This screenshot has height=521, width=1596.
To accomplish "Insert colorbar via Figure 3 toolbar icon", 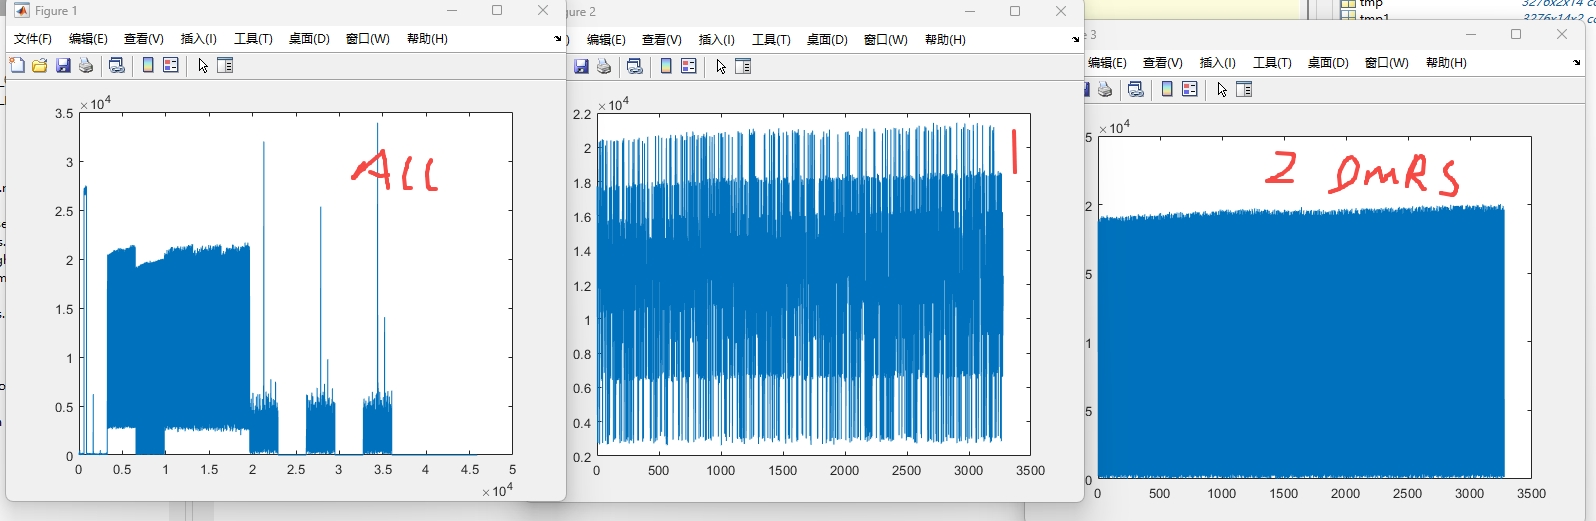I will click(1167, 89).
